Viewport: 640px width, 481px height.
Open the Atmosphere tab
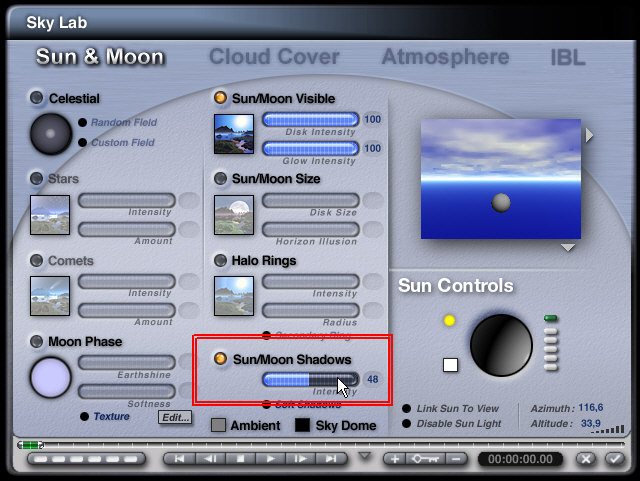coord(445,56)
